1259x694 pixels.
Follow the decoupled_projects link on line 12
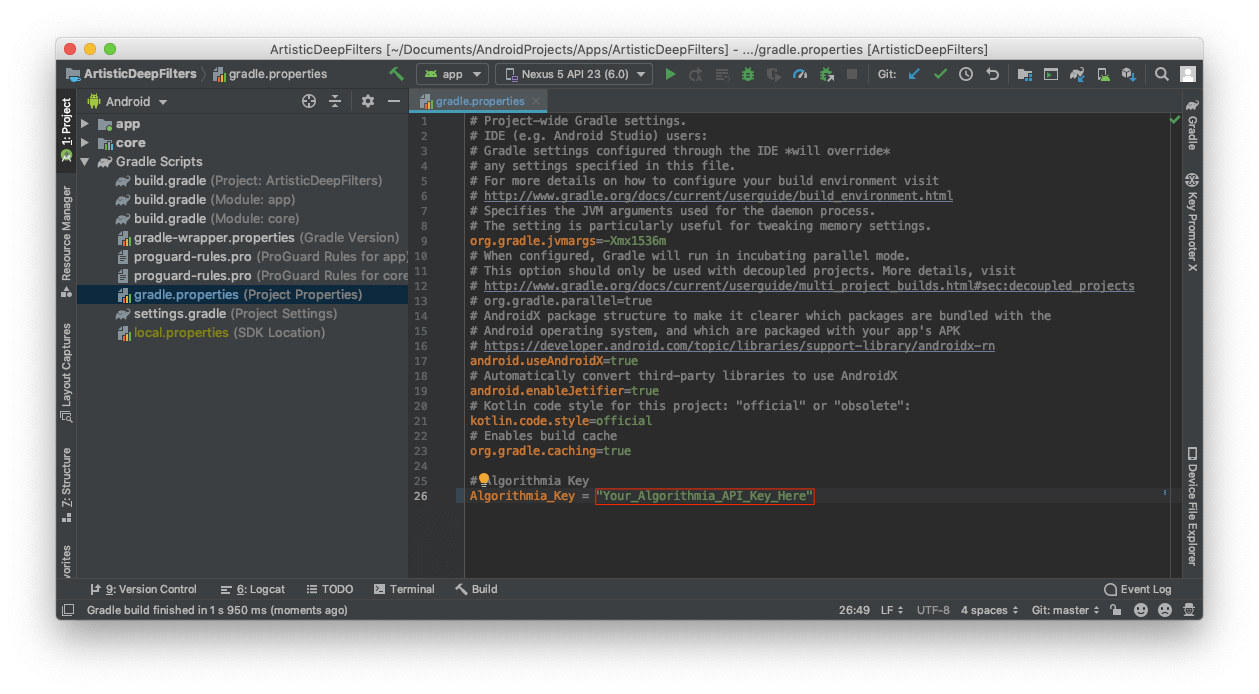click(809, 286)
